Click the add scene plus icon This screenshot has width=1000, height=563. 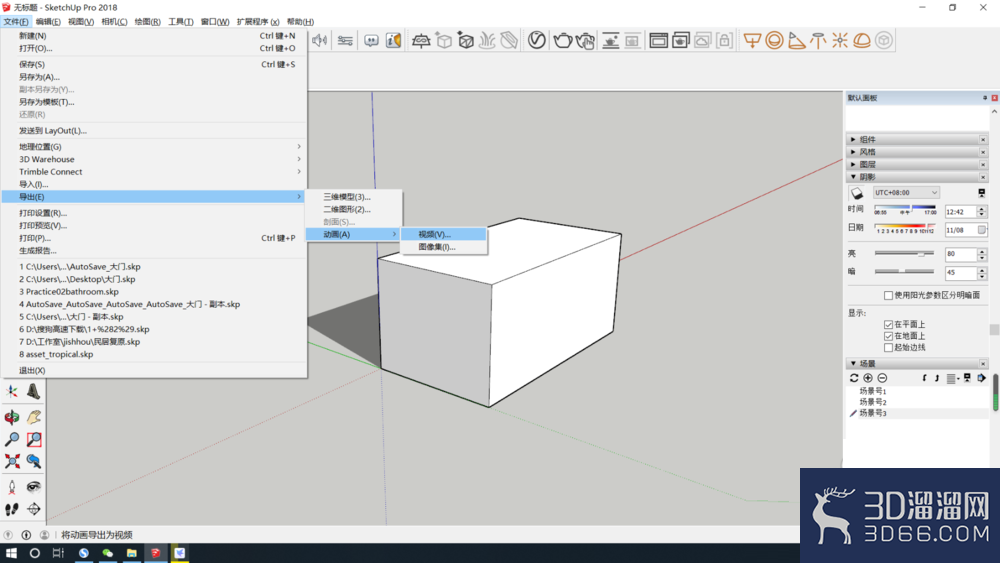(x=868, y=378)
